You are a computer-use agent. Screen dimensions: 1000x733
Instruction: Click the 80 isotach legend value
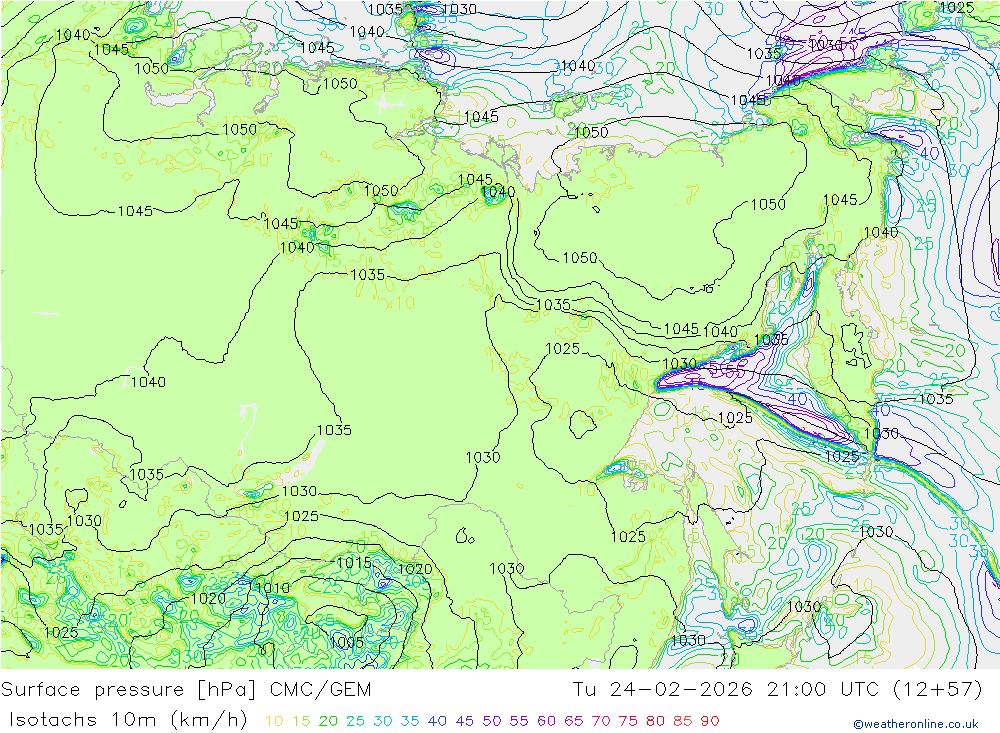[656, 721]
